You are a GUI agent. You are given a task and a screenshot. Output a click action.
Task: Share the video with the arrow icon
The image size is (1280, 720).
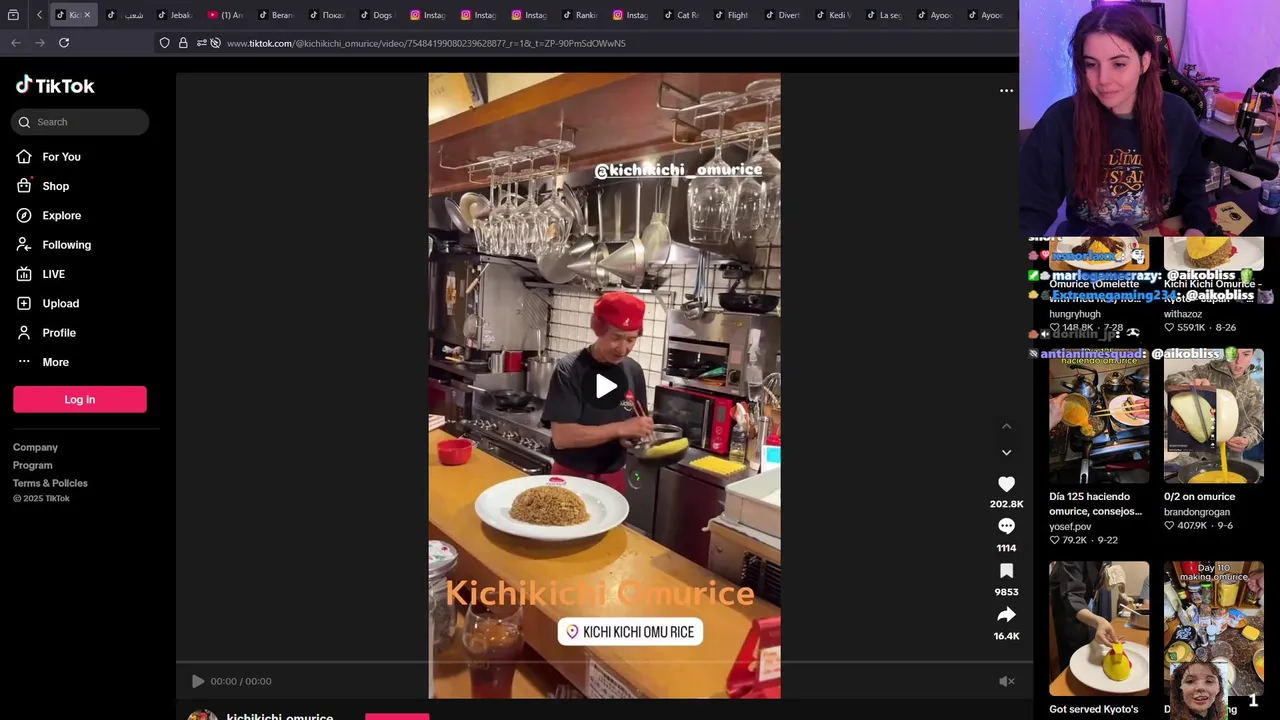pos(1007,615)
